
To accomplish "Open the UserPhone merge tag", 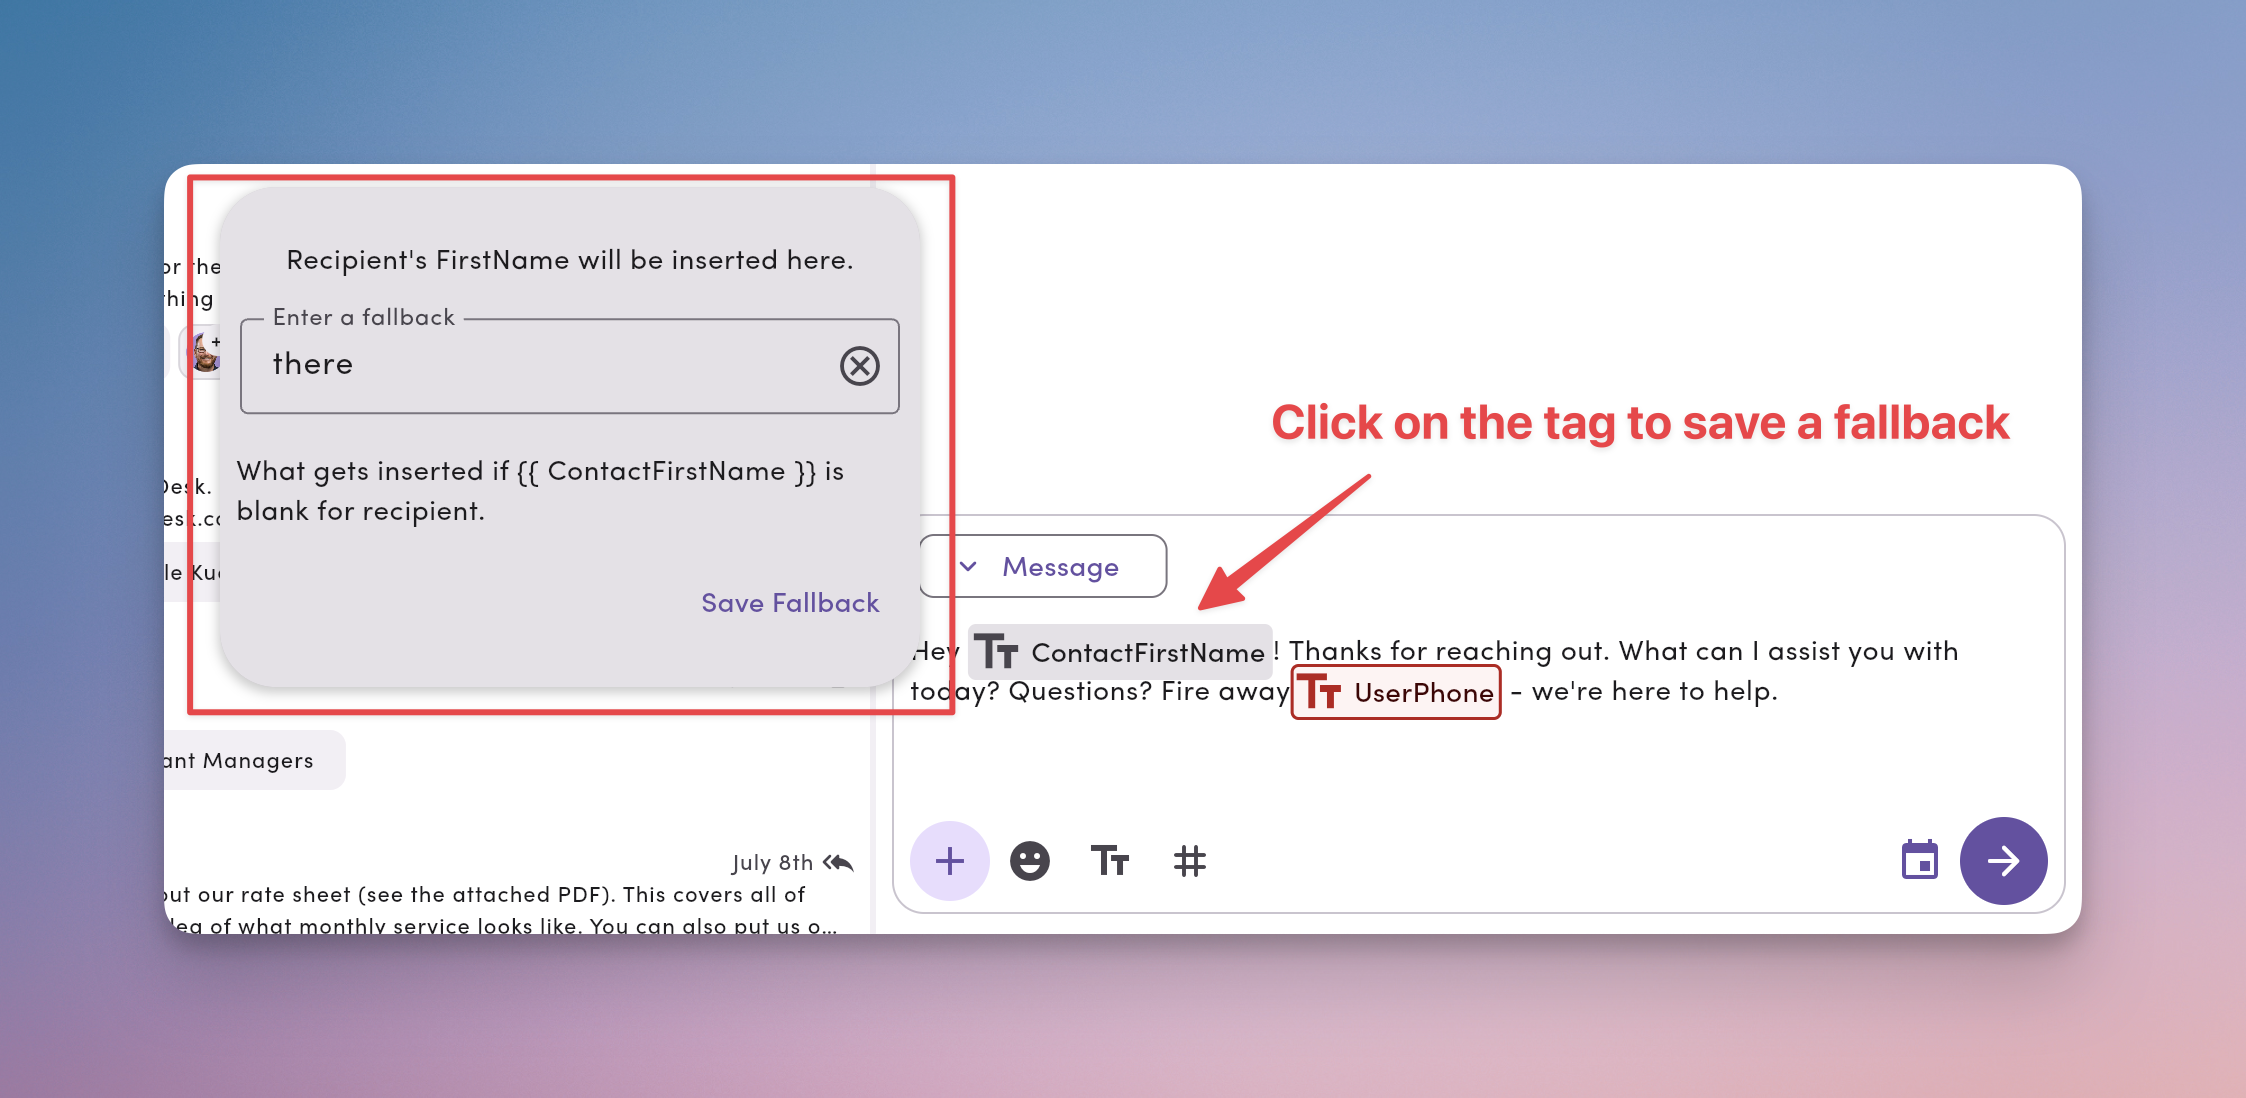I will (x=1422, y=693).
